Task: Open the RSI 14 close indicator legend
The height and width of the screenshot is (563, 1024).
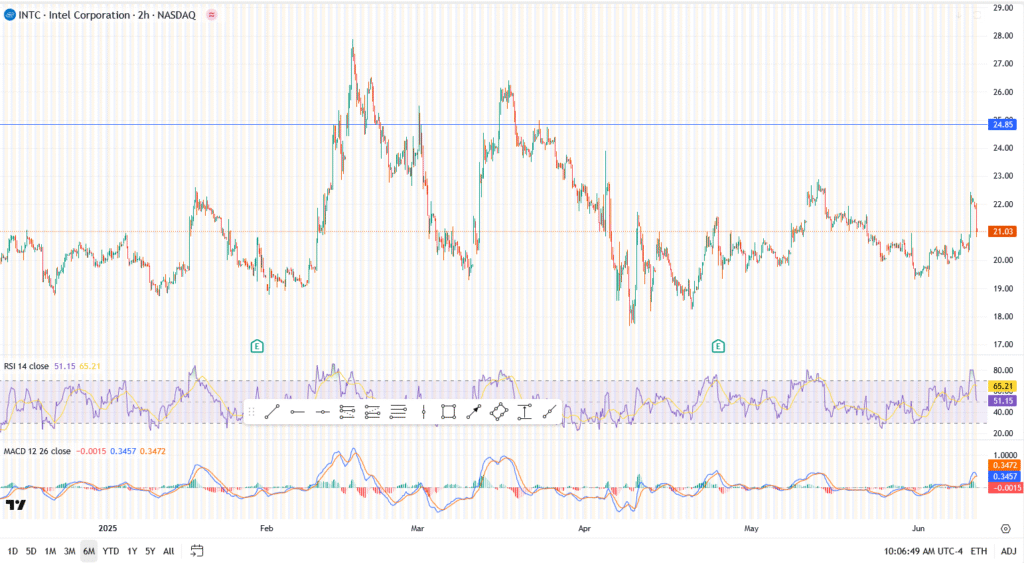Action: (40, 368)
